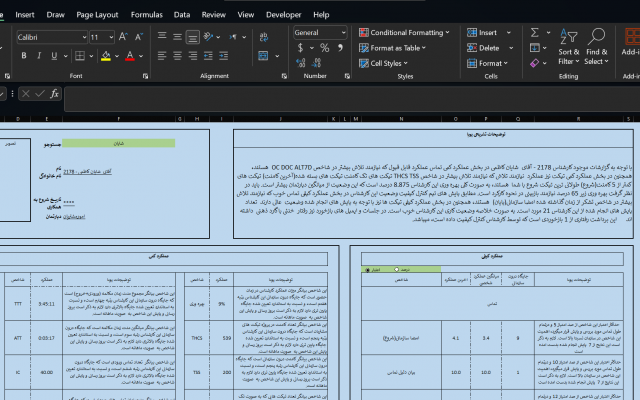Click the AutoSum sigma icon

[534, 32]
